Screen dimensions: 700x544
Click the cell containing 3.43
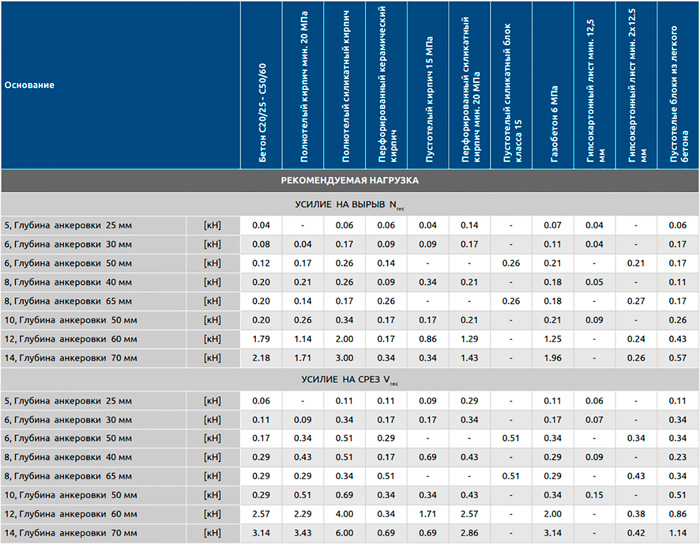304,533
